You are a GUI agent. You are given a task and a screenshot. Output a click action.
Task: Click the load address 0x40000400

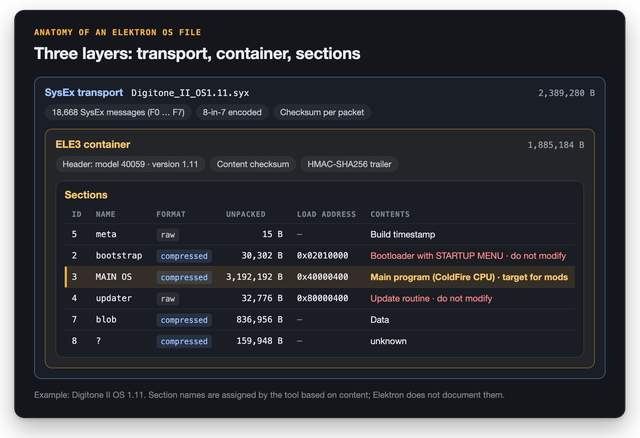[322, 277]
